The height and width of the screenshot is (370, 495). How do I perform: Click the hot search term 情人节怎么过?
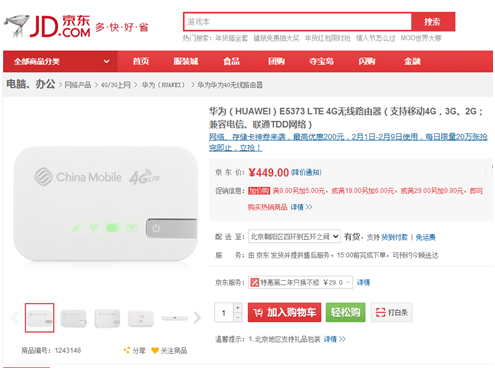[x=375, y=38]
